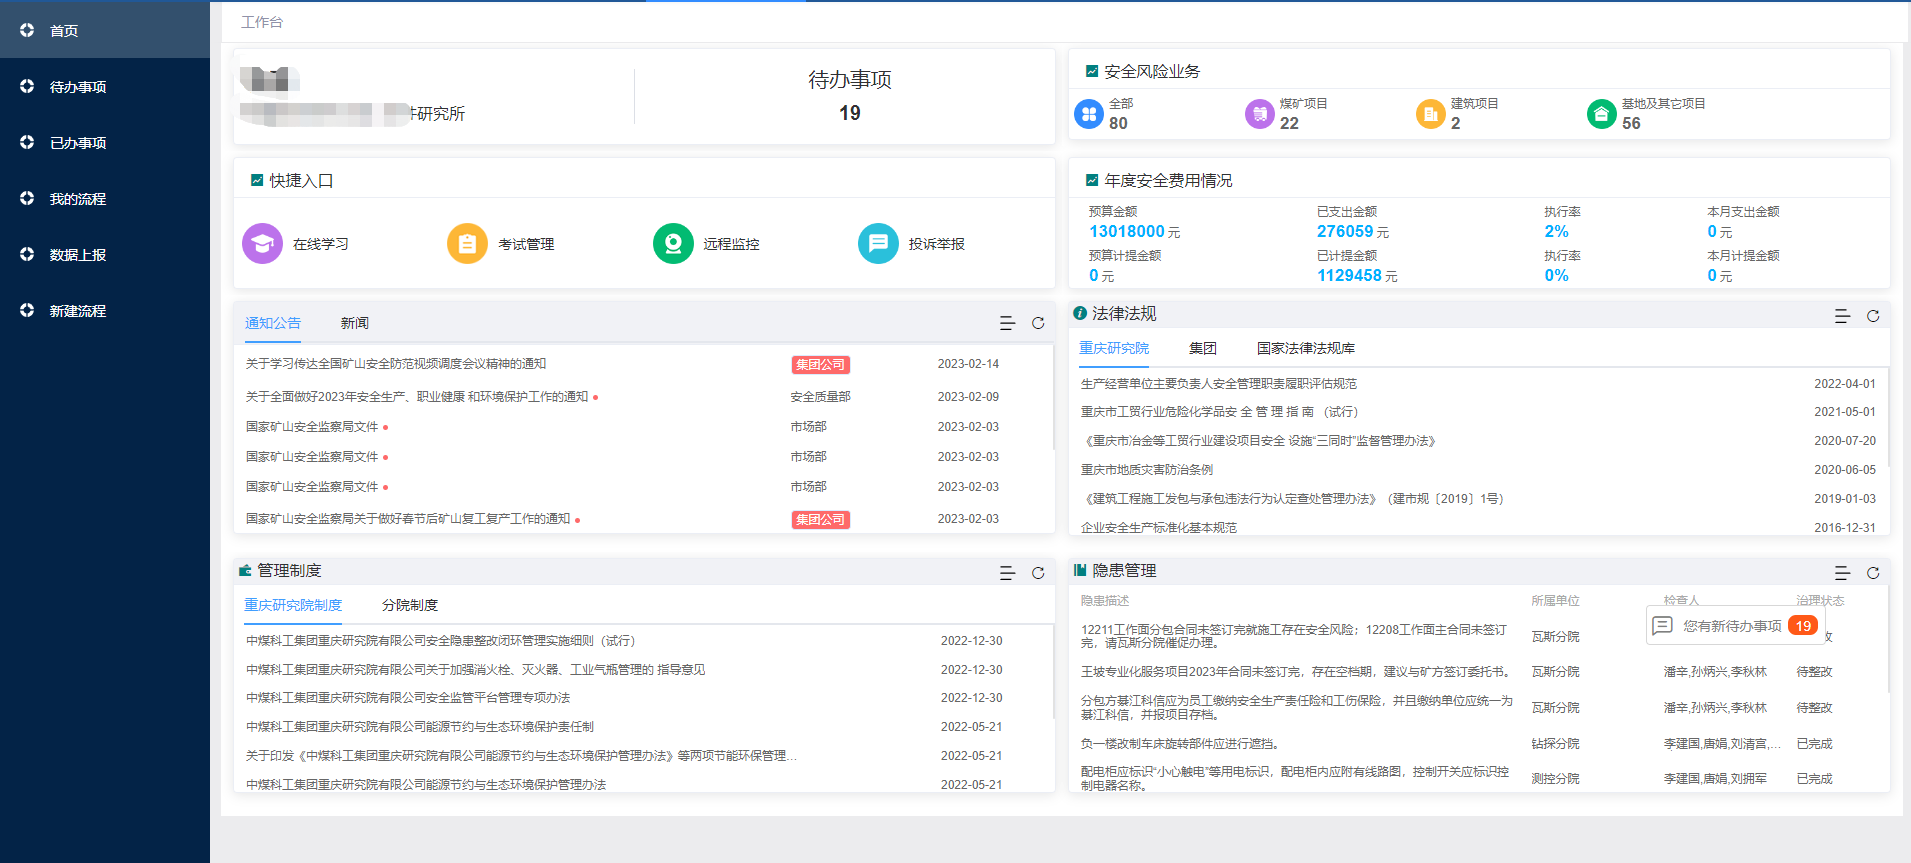Open the 考试管理 orange clipboard icon
1911x863 pixels.
tap(467, 243)
